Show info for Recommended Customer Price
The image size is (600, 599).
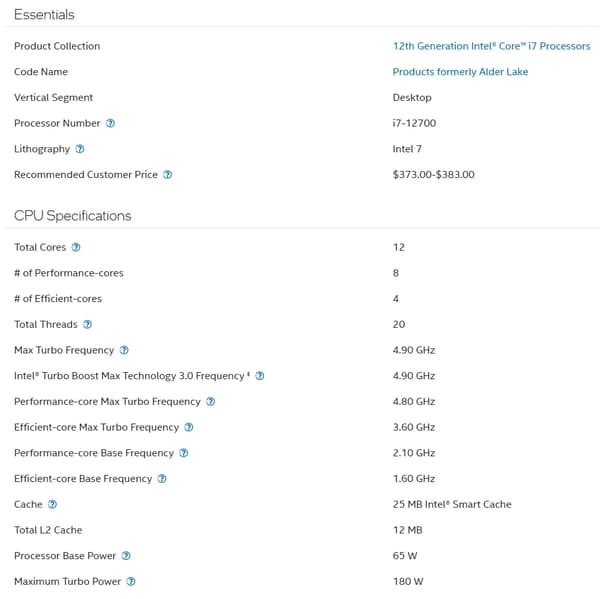[x=168, y=175]
